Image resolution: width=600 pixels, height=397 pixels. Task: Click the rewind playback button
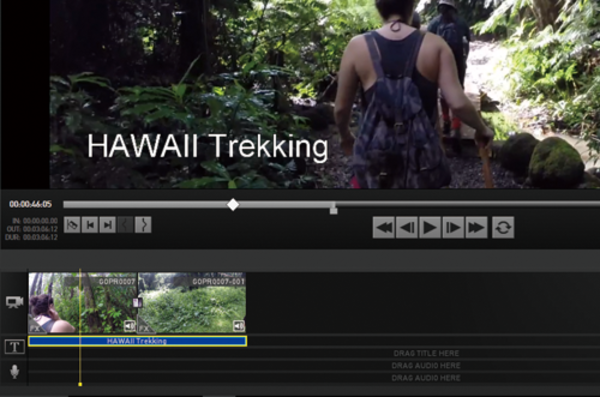coord(384,227)
